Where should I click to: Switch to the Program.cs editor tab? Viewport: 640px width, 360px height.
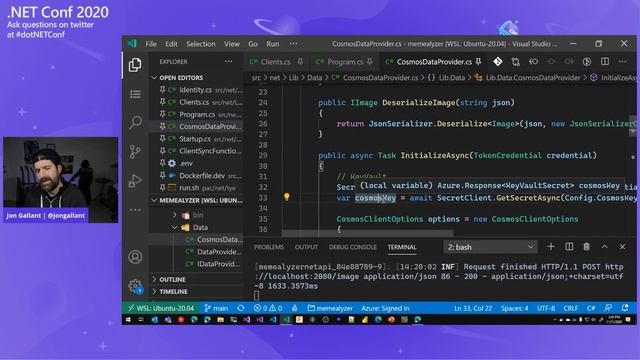(345, 62)
